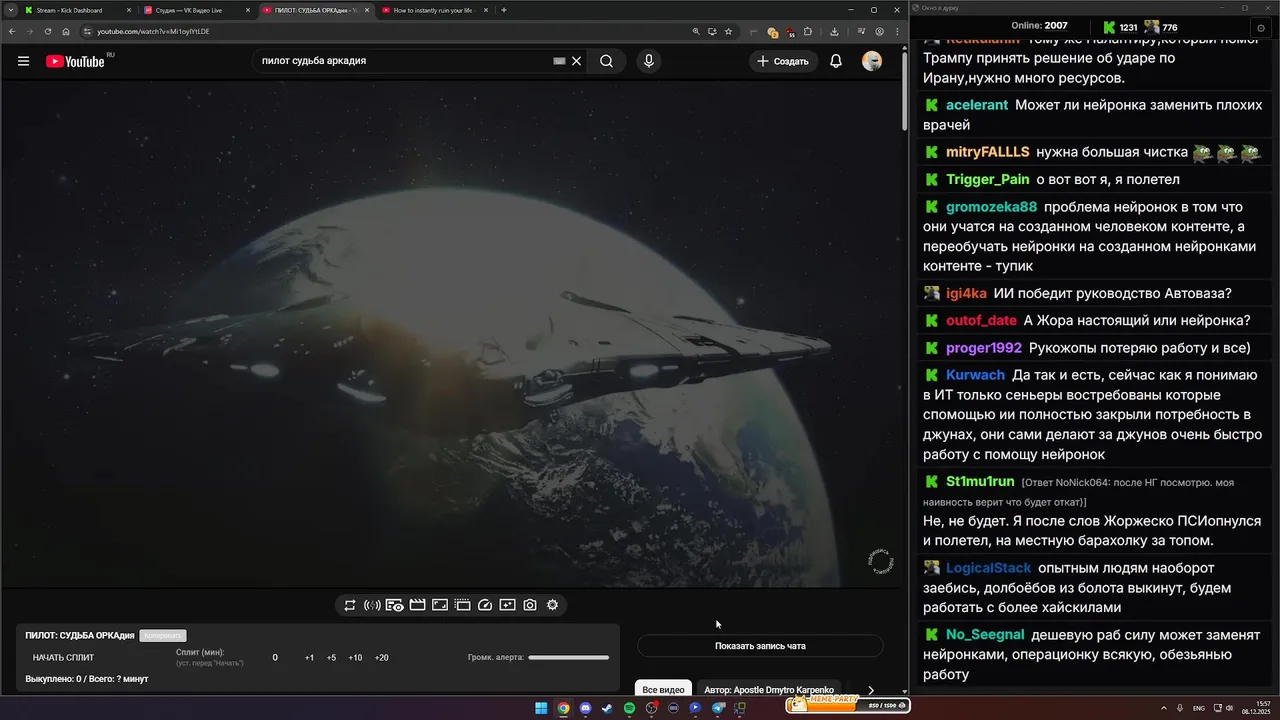Start voice search with microphone icon
This screenshot has height=720, width=1280.
tap(649, 61)
